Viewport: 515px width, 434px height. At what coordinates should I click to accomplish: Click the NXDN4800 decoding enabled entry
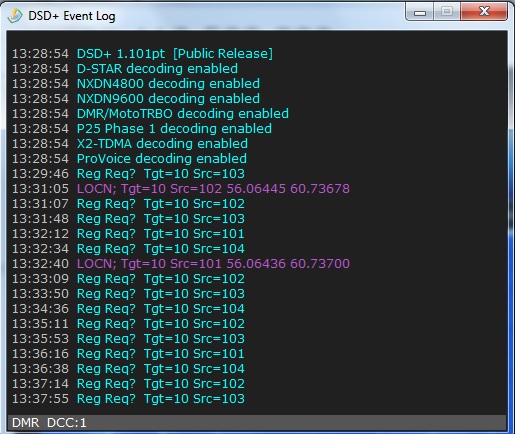pyautogui.click(x=136, y=84)
